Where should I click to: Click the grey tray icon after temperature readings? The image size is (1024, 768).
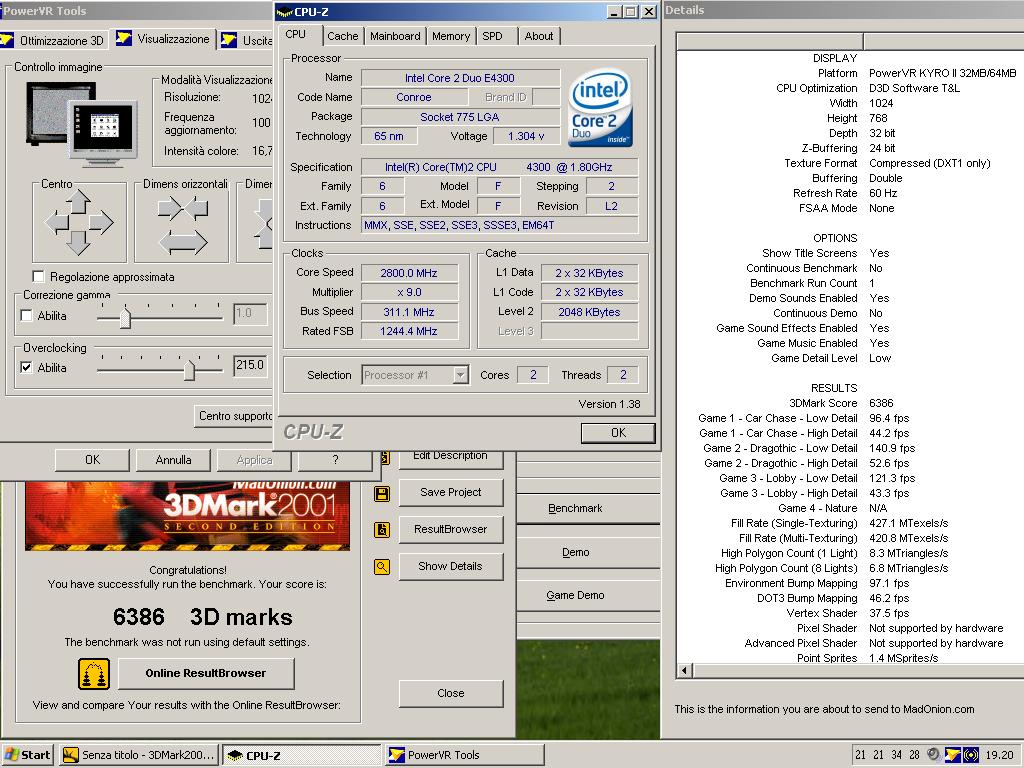(x=934, y=755)
